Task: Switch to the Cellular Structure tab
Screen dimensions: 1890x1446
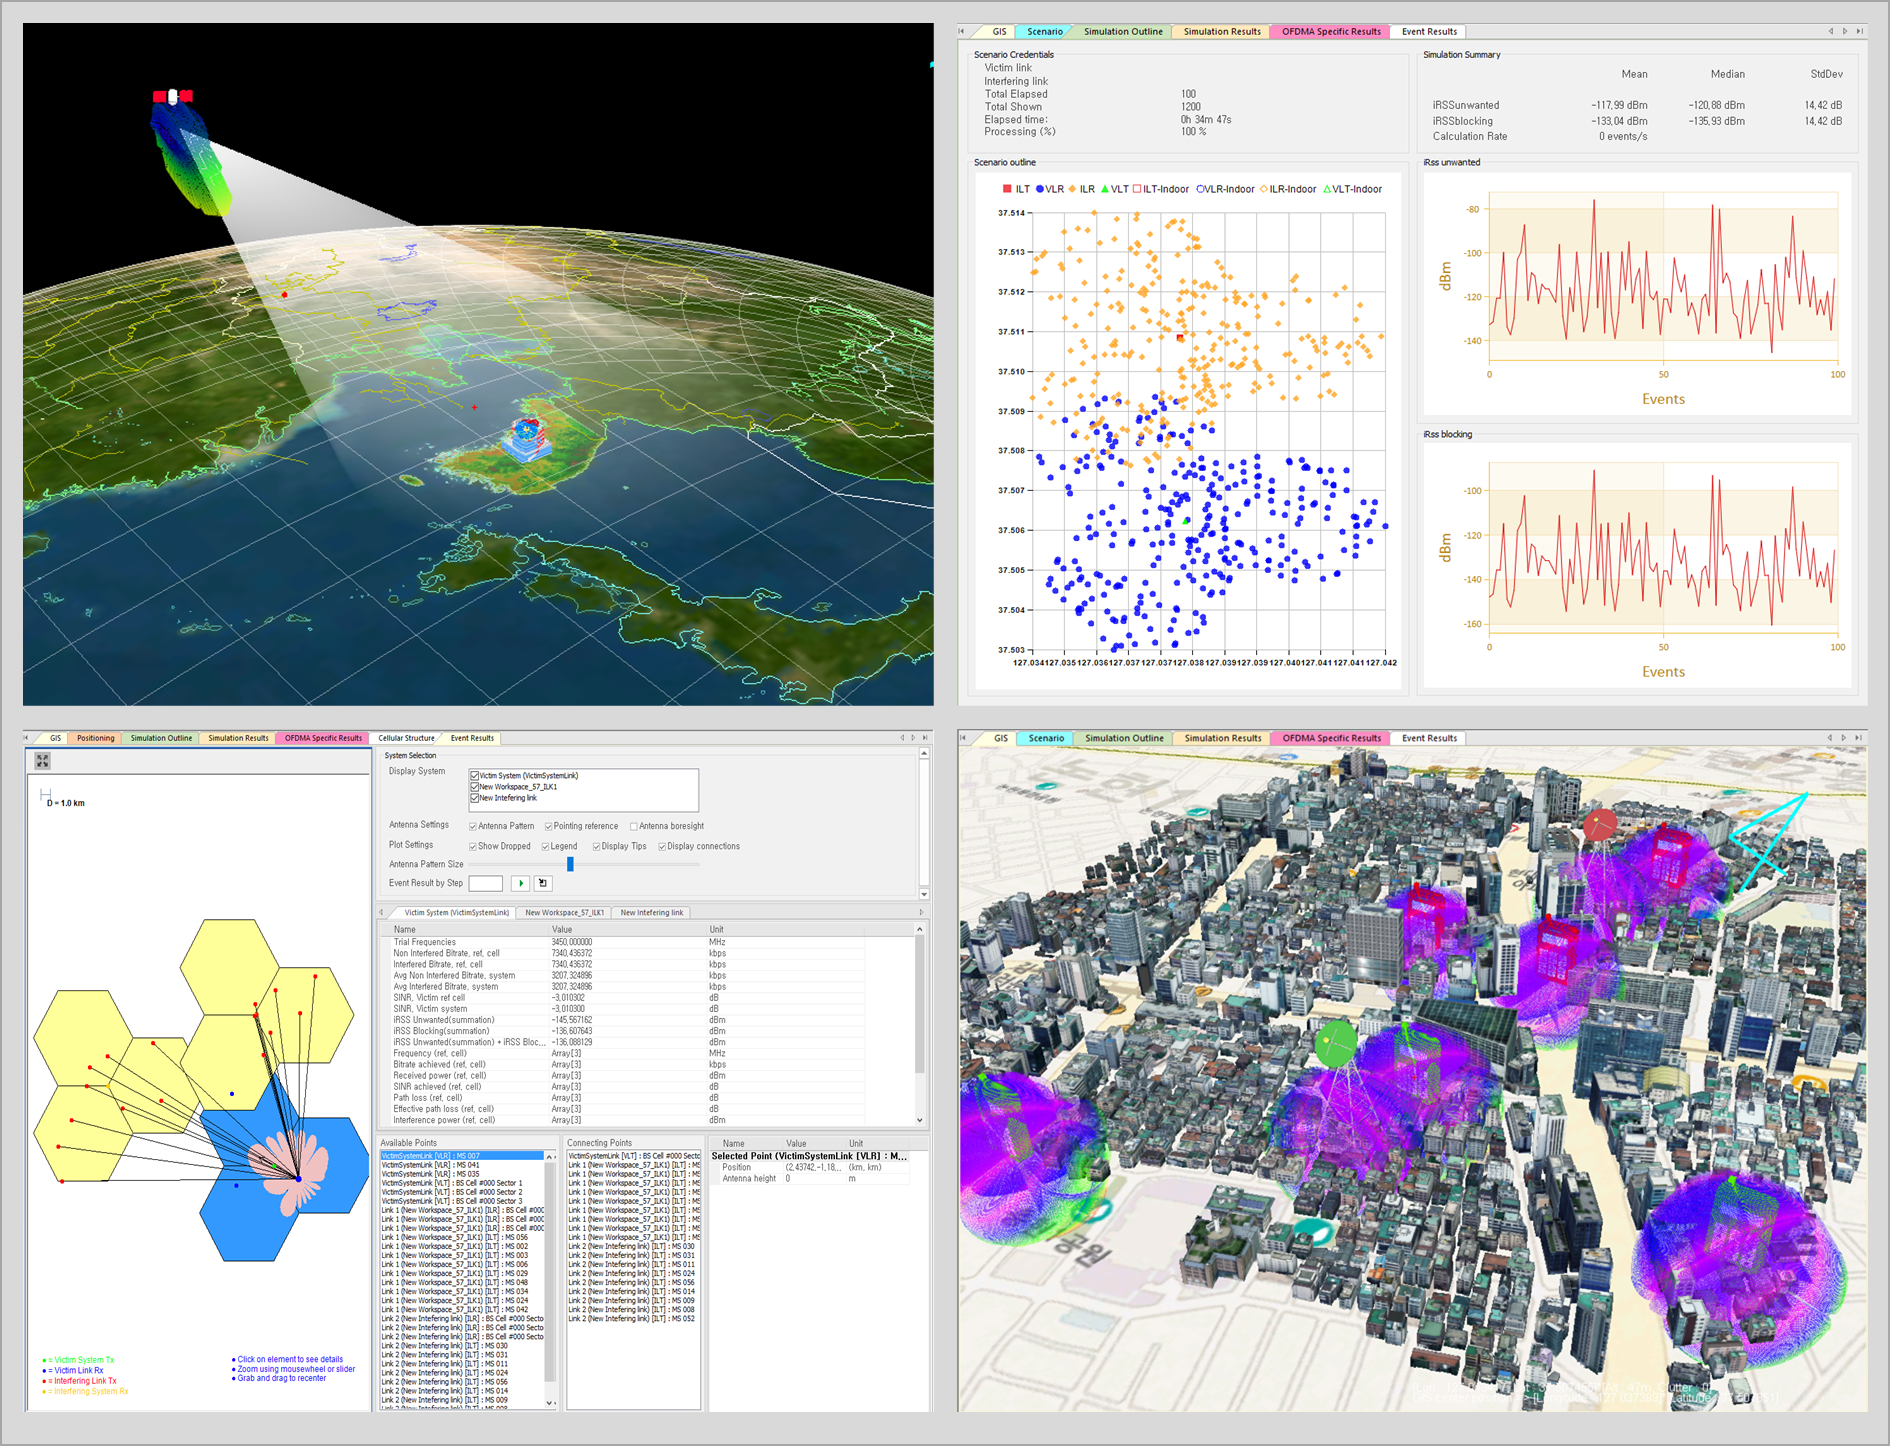Action: point(406,738)
